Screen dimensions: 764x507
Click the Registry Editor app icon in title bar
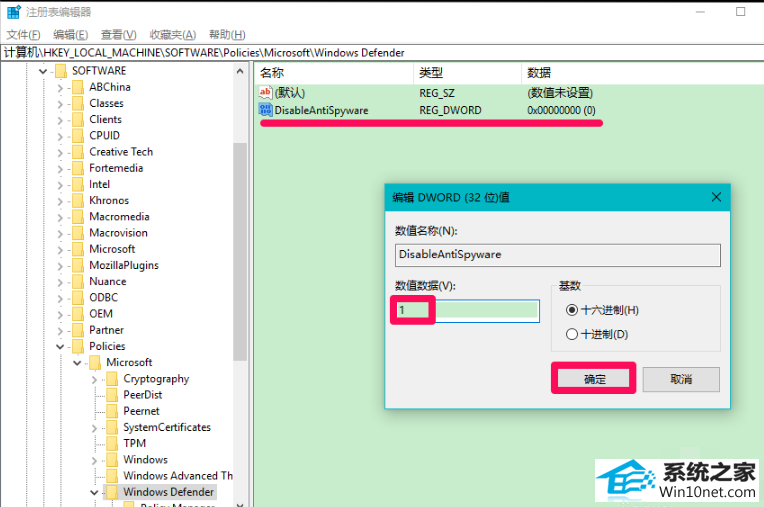14,11
